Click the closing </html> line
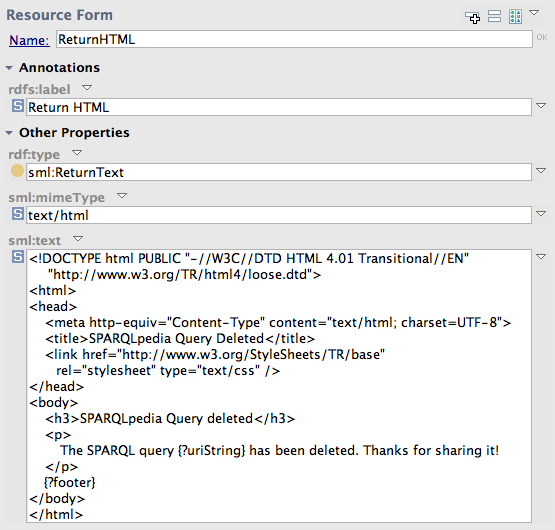 (x=56, y=514)
